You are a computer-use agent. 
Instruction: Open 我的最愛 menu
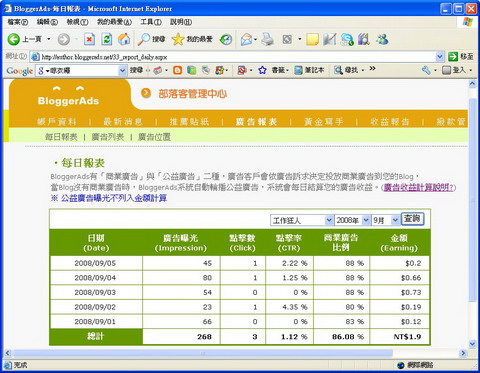pos(114,22)
